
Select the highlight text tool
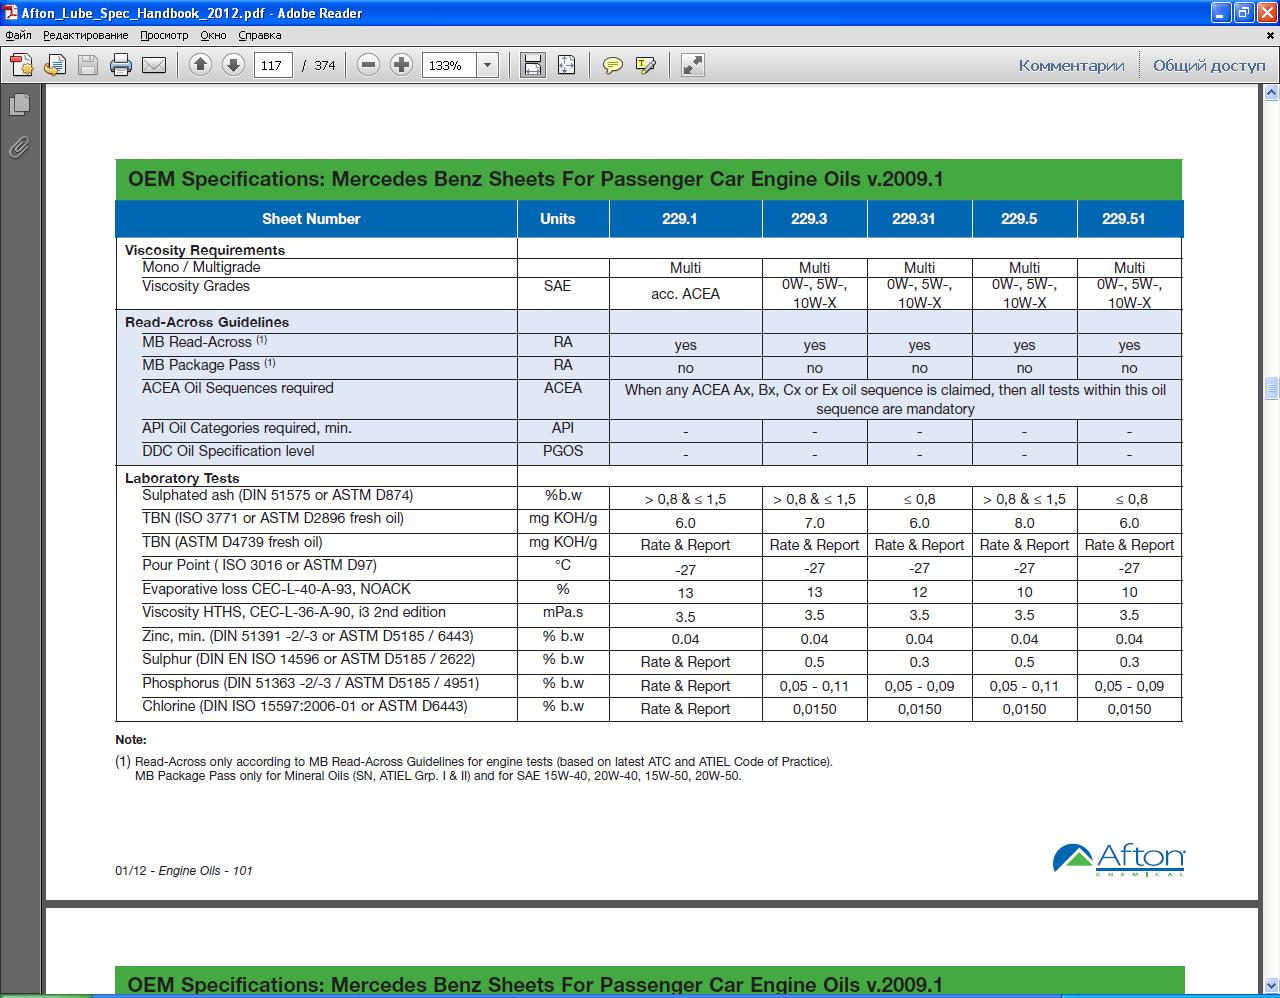646,65
